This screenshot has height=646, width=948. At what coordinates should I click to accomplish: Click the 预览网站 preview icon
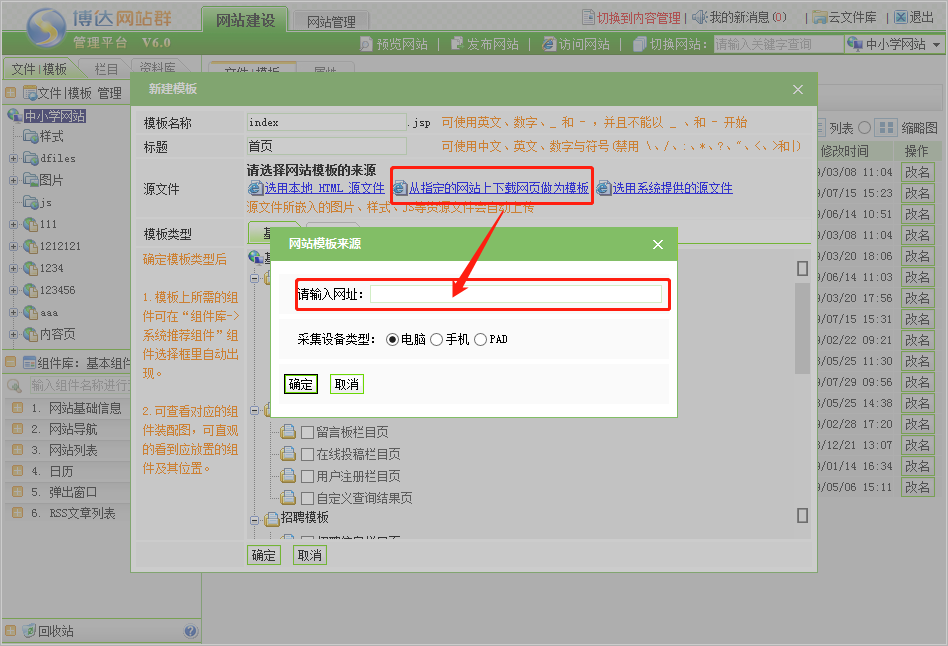[x=367, y=45]
